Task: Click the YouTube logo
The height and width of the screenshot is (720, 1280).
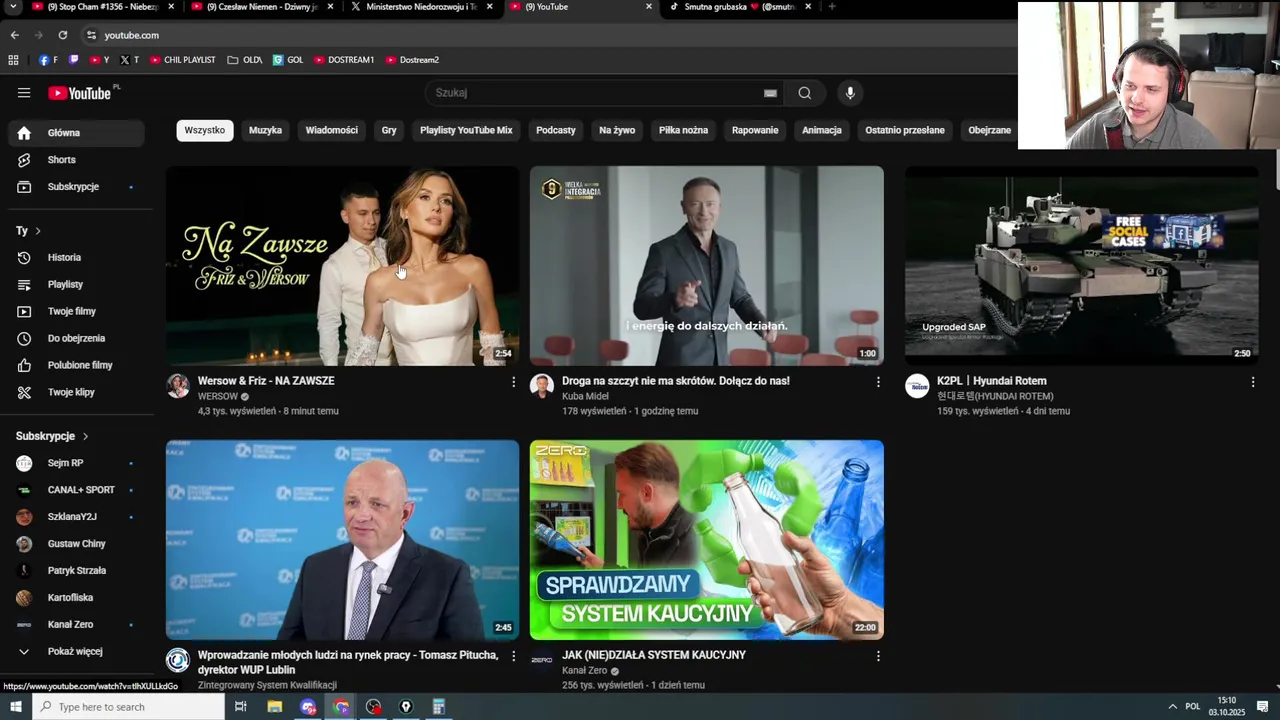Action: [80, 93]
